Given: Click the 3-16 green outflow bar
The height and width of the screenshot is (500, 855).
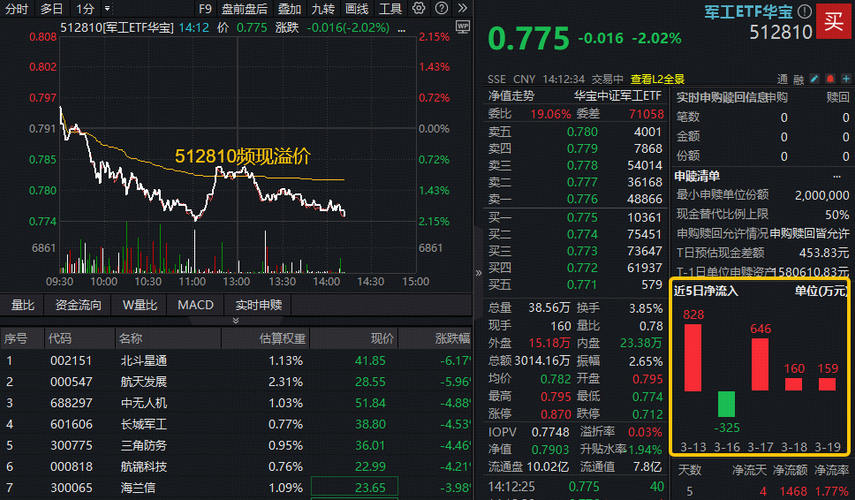Looking at the screenshot, I should [x=726, y=404].
